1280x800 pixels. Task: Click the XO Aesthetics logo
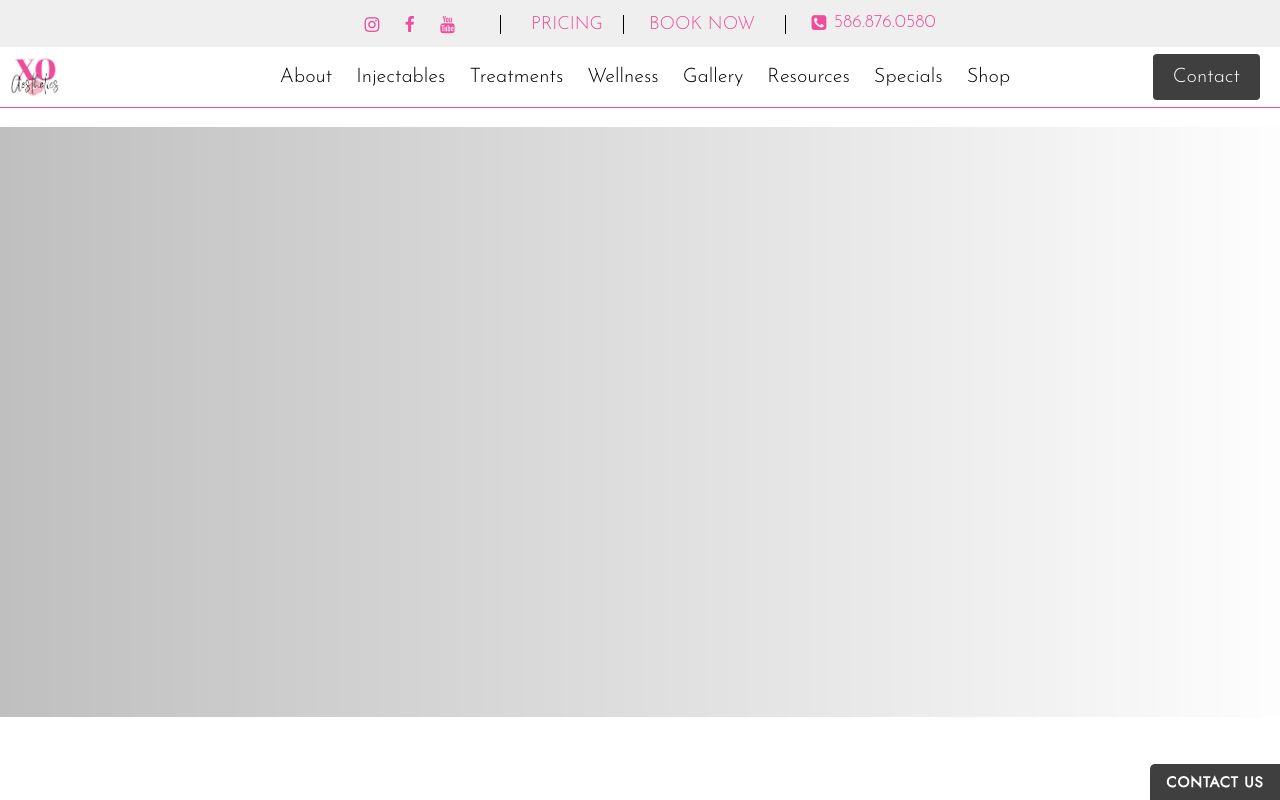click(35, 77)
